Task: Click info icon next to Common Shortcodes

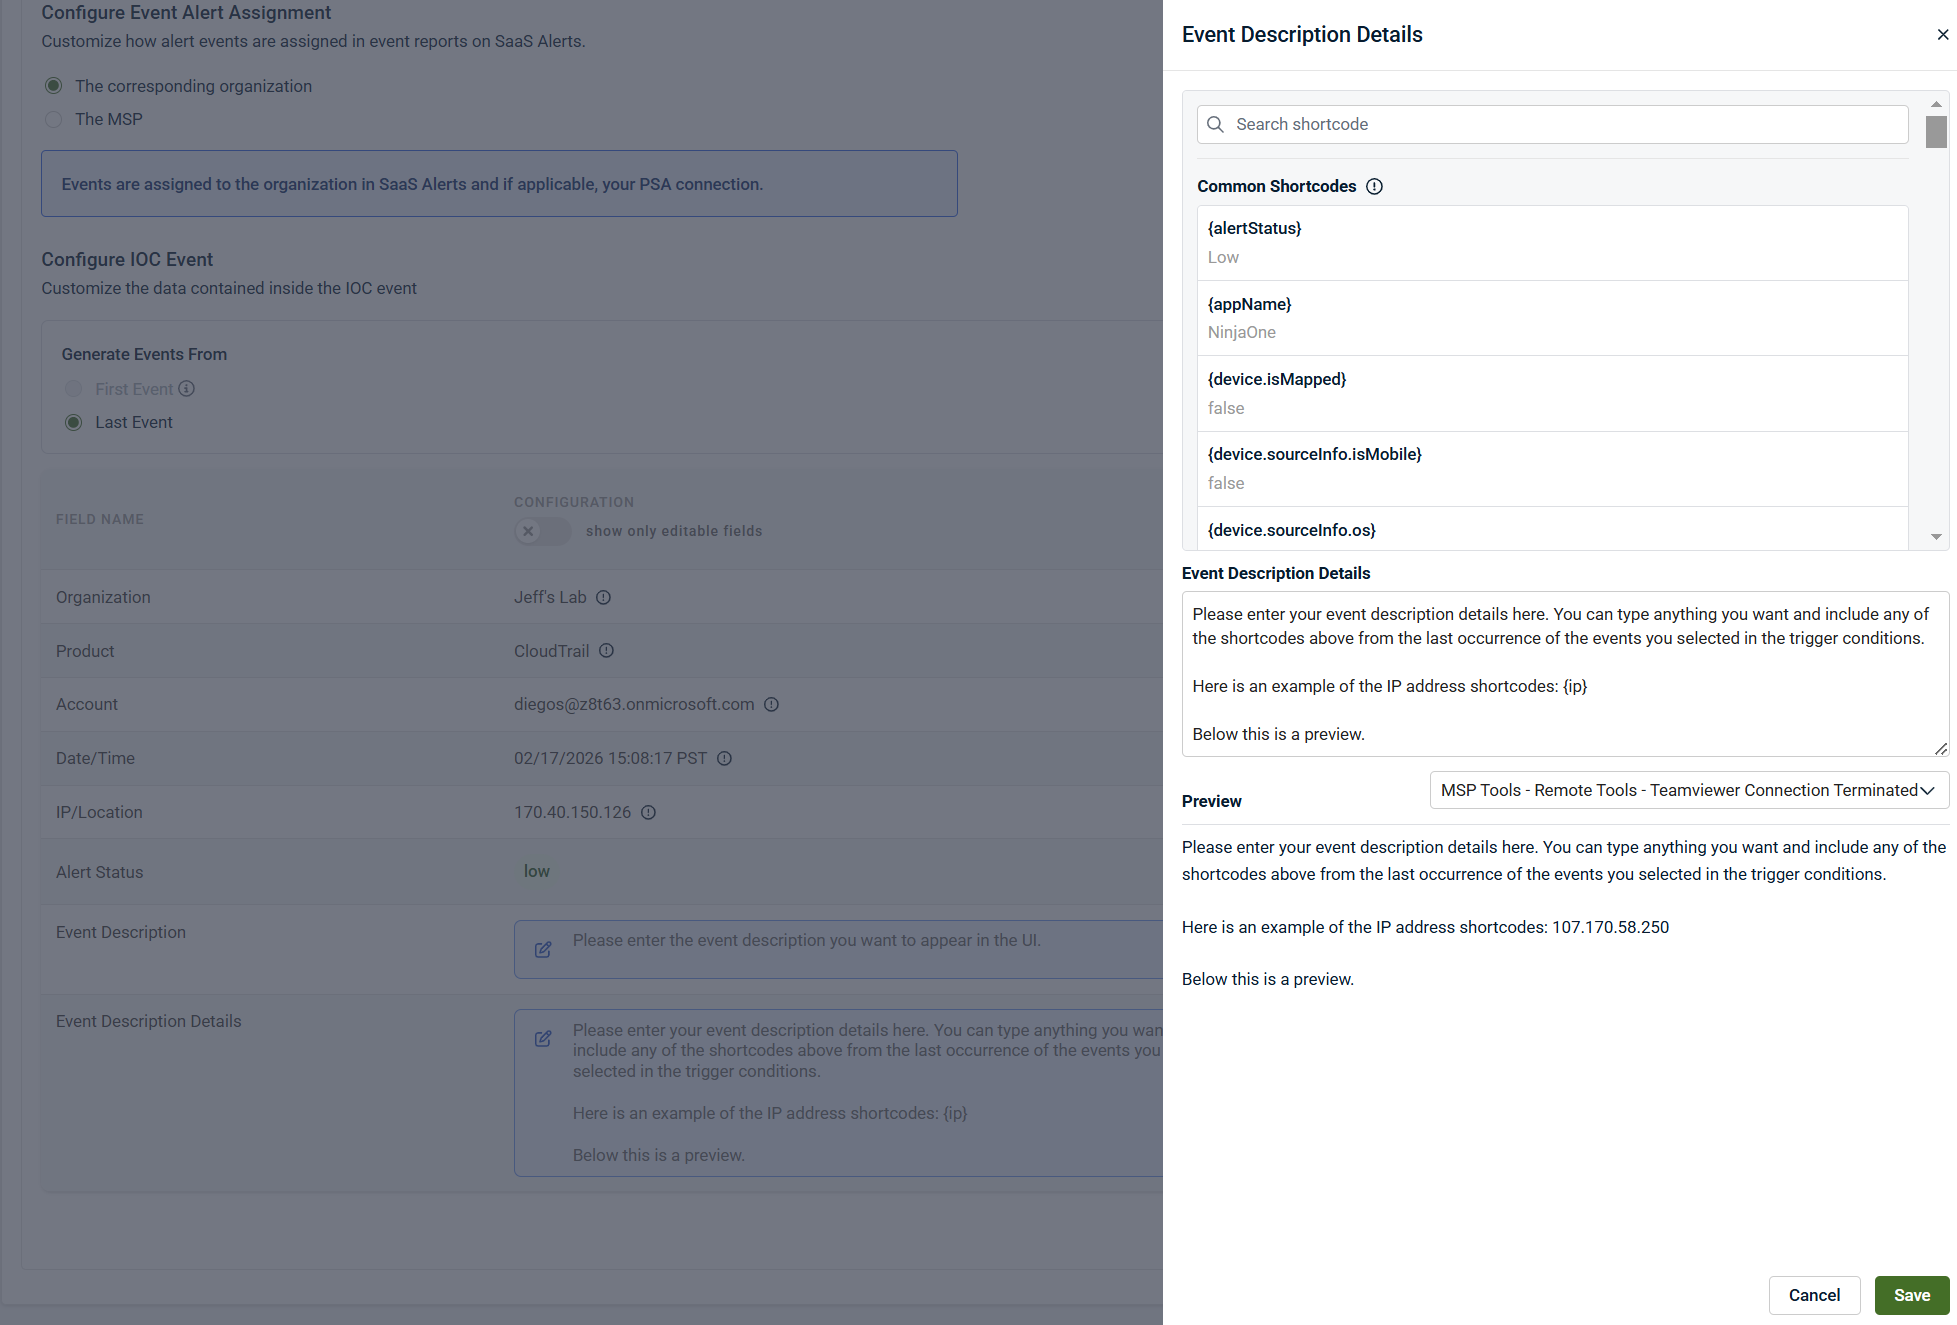Action: click(1374, 187)
